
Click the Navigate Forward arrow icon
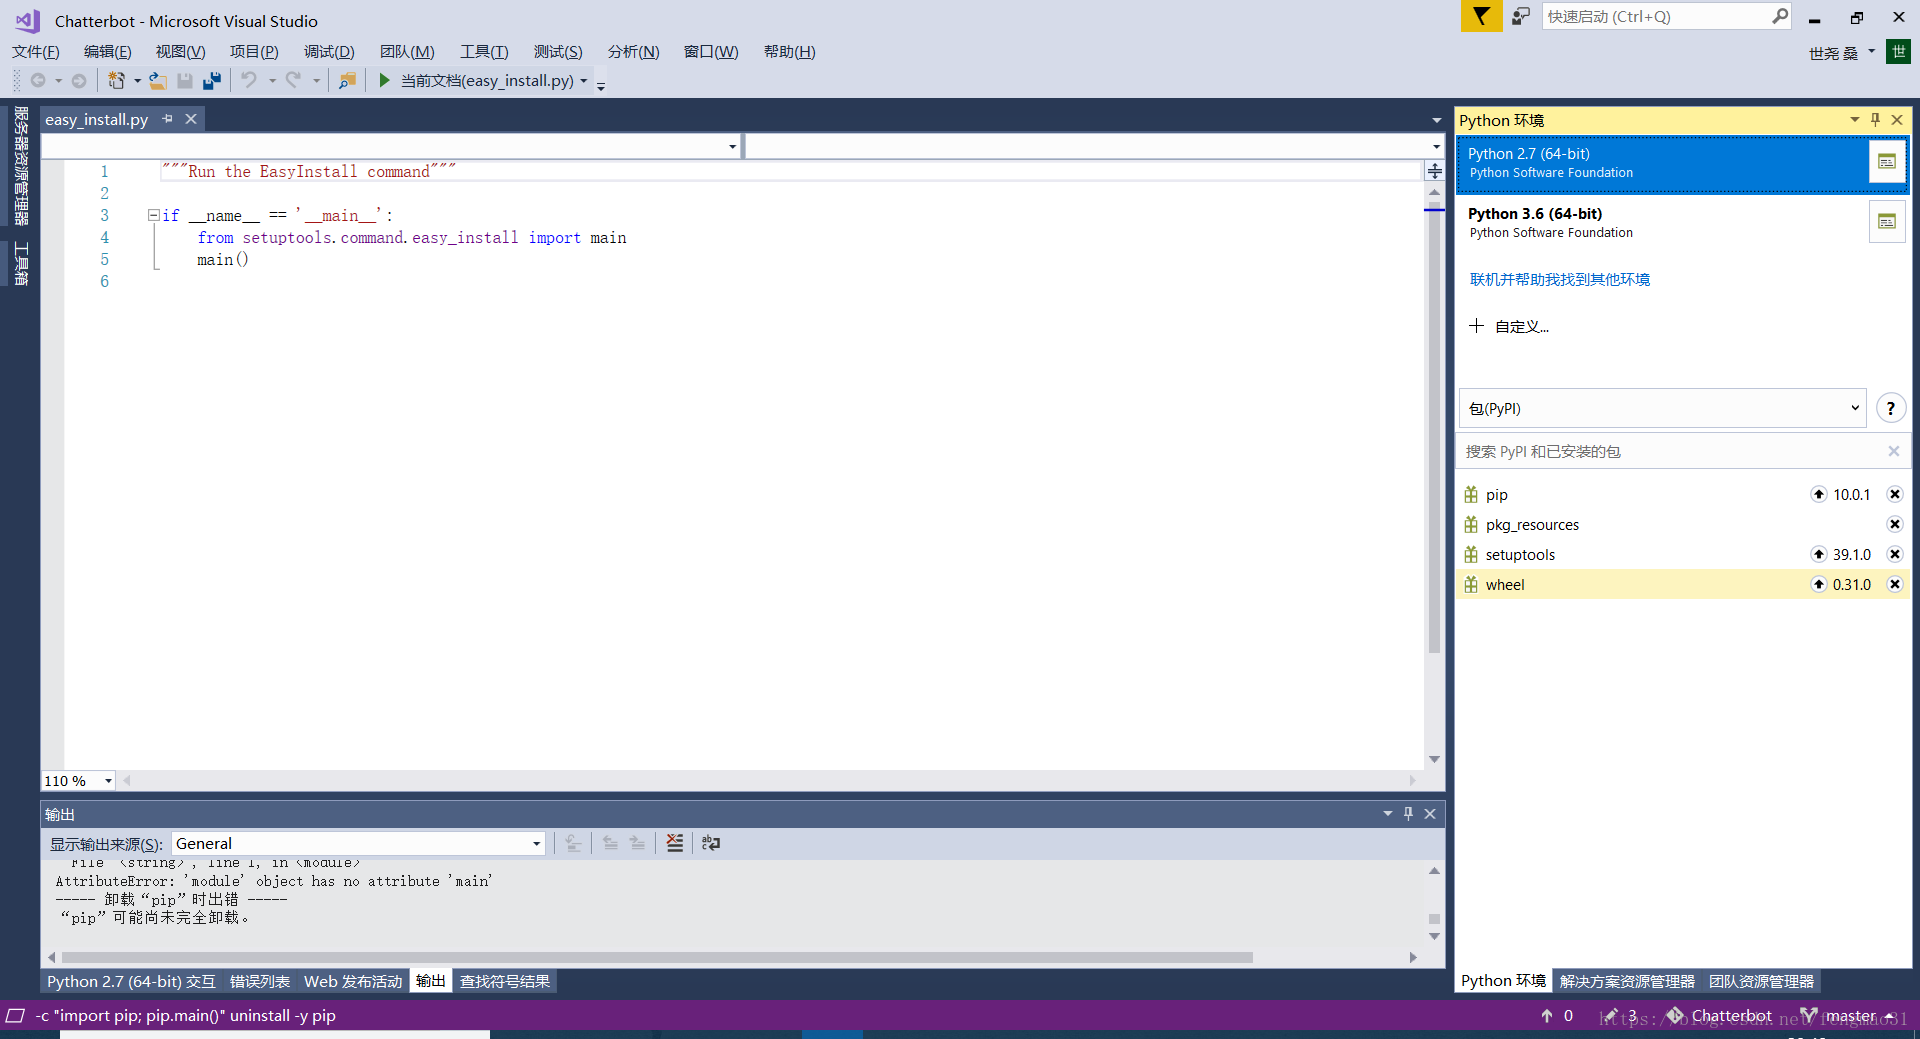click(79, 81)
